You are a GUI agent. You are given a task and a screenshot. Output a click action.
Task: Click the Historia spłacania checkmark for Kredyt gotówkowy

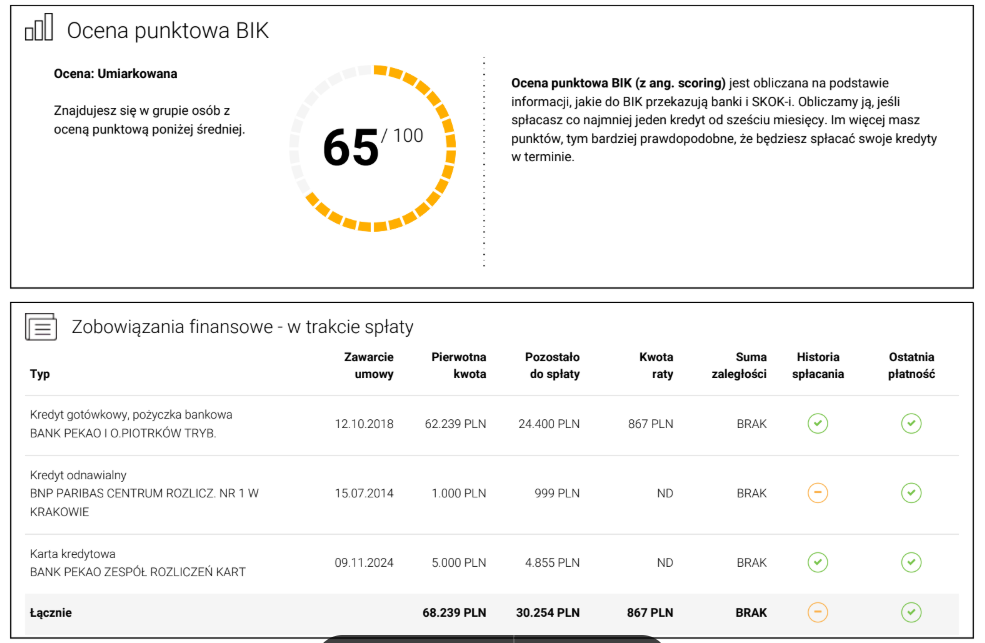click(817, 424)
